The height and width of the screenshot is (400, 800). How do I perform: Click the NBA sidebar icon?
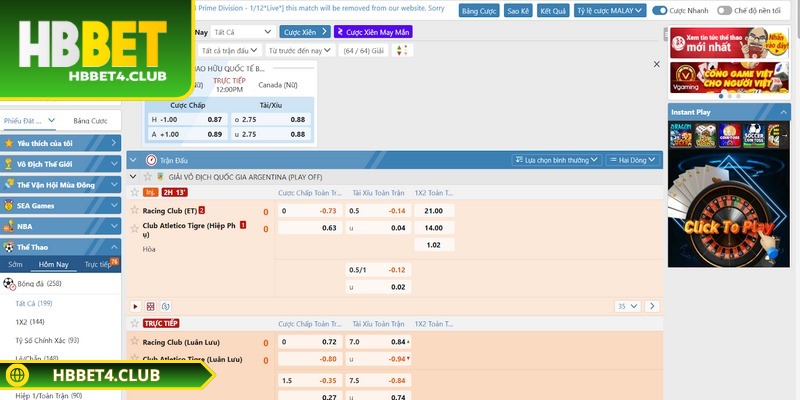(9, 227)
